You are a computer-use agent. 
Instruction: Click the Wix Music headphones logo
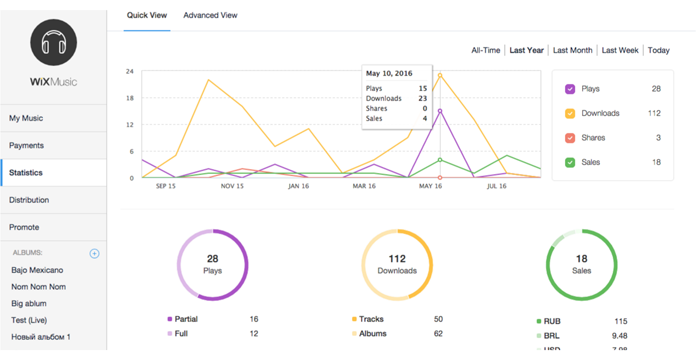(54, 42)
